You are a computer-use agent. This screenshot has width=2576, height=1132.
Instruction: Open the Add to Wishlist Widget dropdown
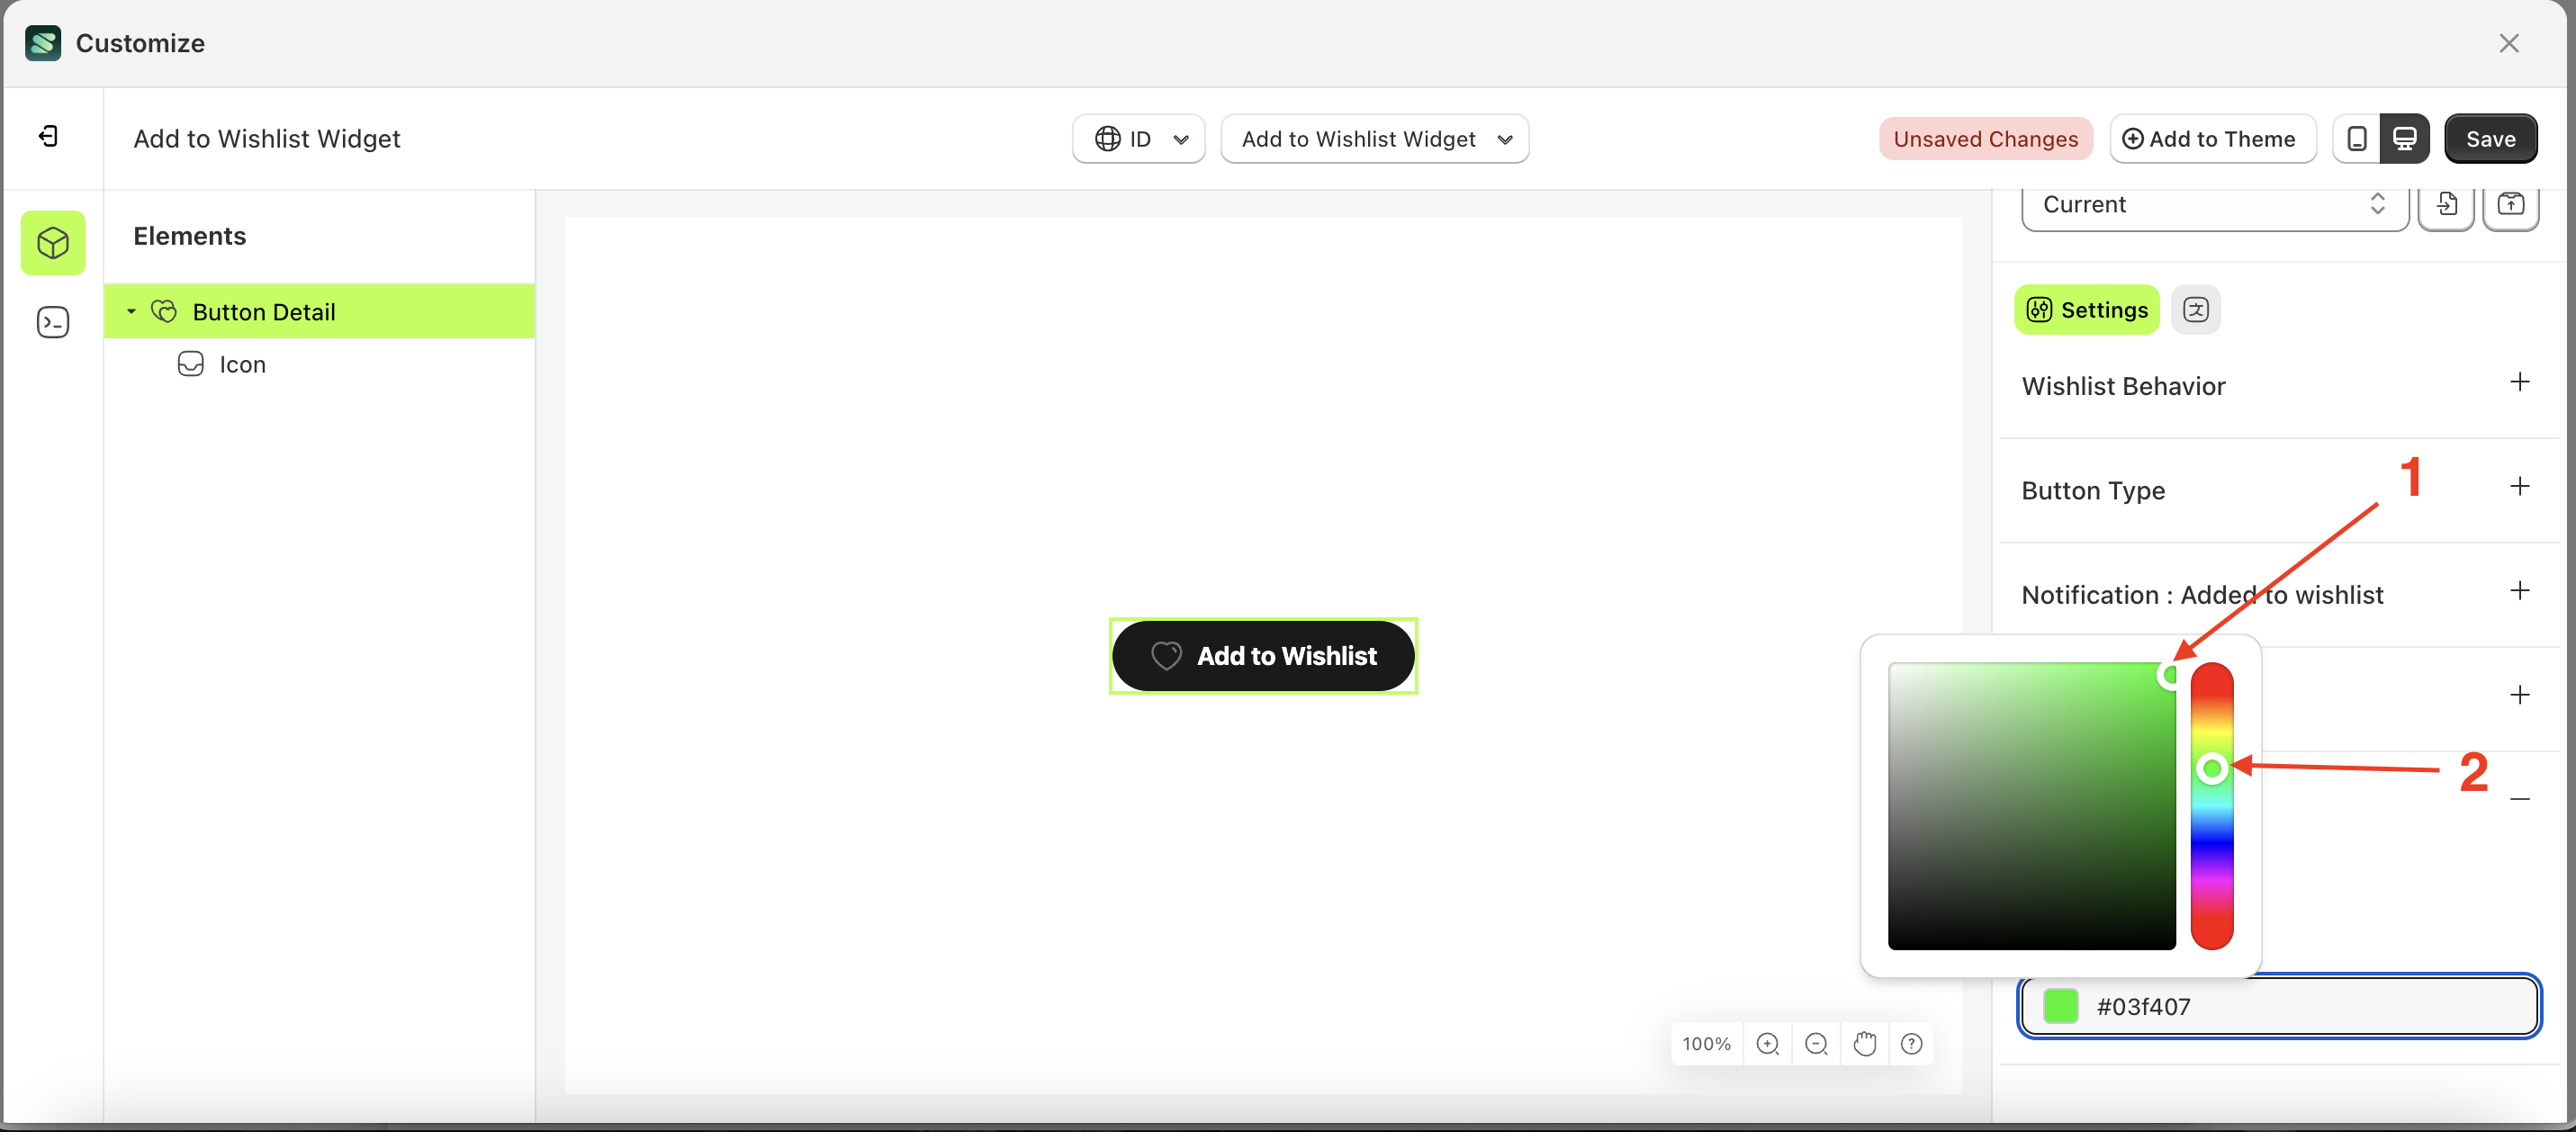(1375, 139)
